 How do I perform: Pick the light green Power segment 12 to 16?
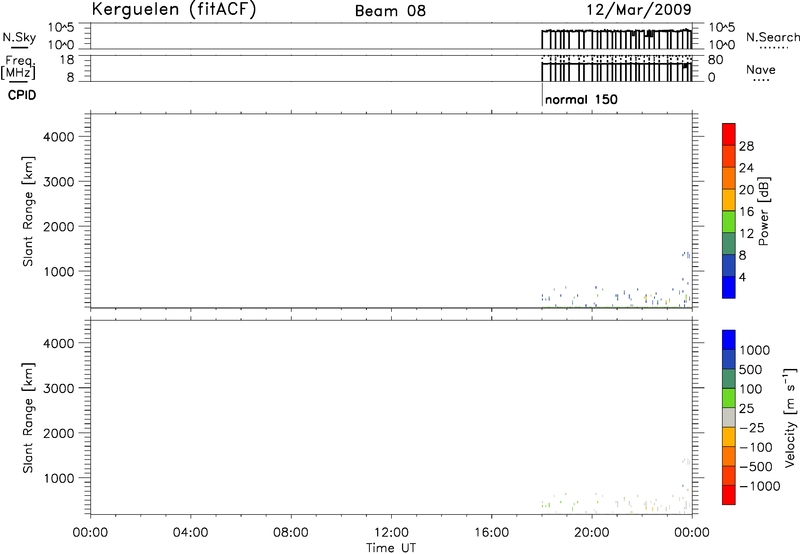[729, 221]
